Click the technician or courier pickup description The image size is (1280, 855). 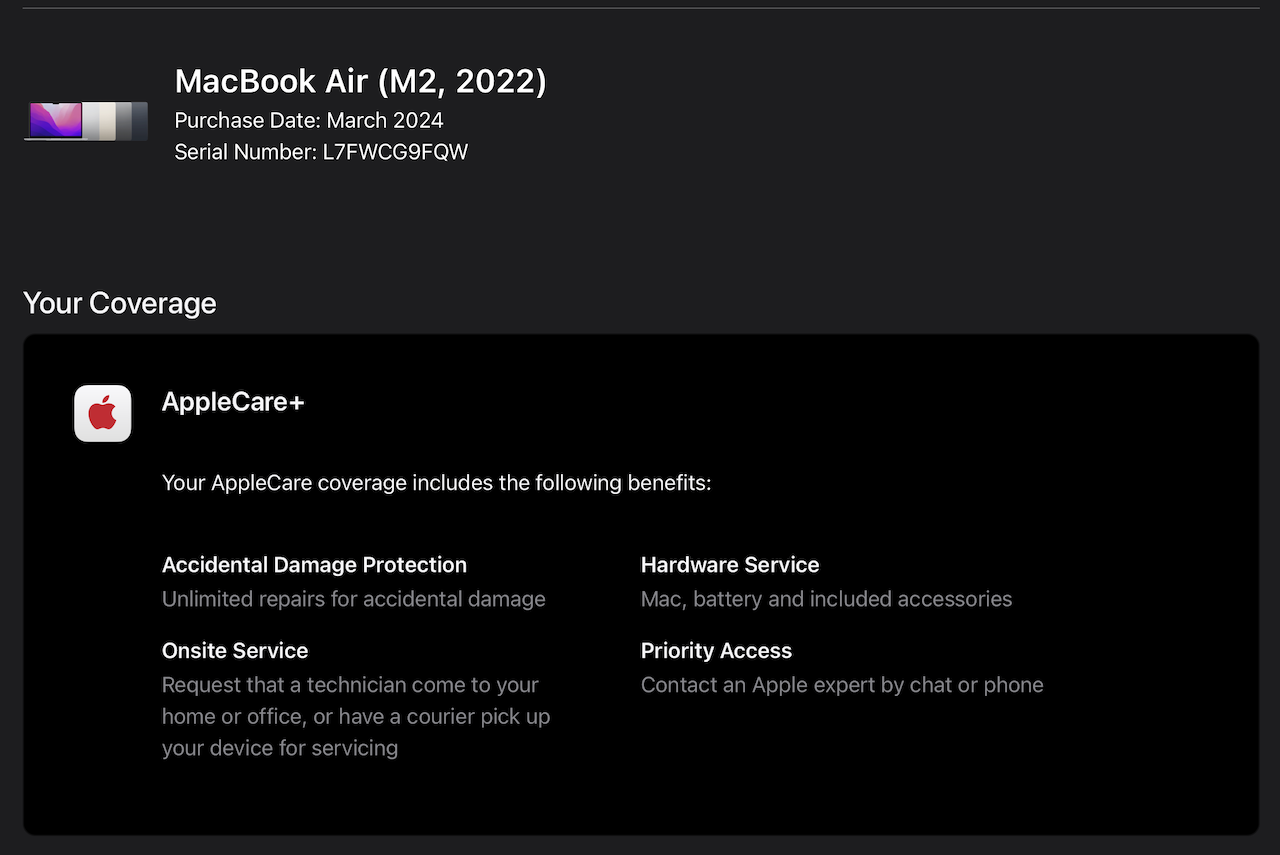click(x=356, y=716)
